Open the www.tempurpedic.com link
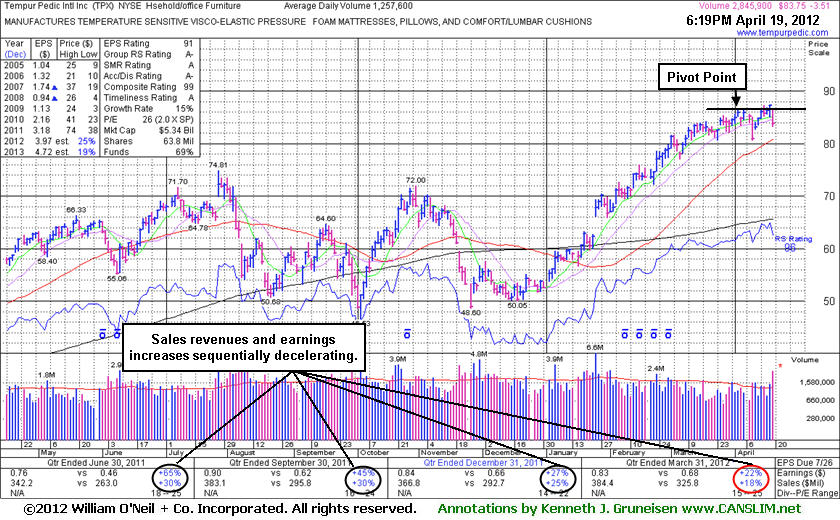 (x=782, y=33)
